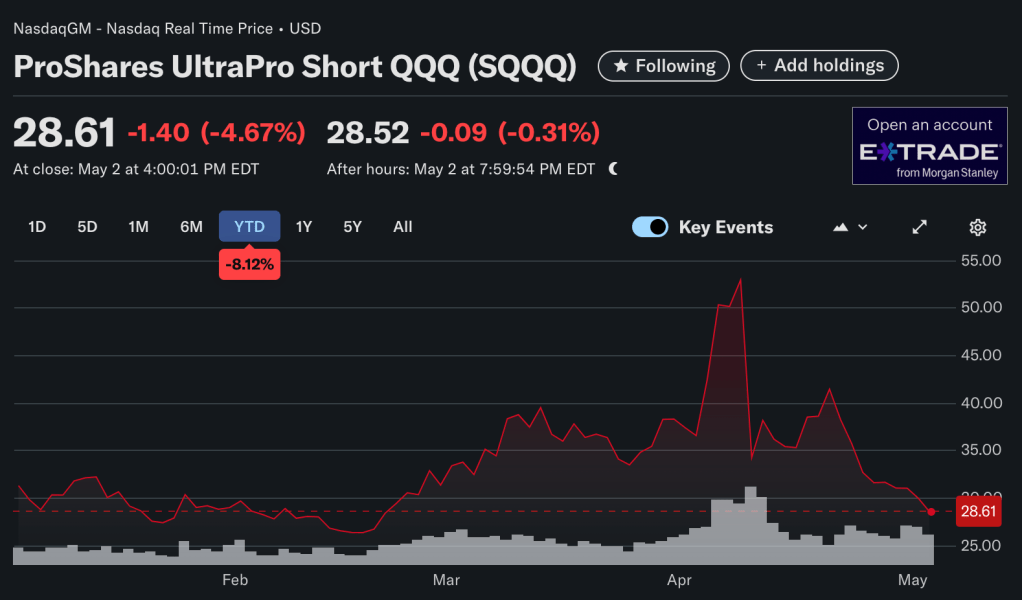Click the star icon in Following
This screenshot has height=600, width=1022.
621,66
